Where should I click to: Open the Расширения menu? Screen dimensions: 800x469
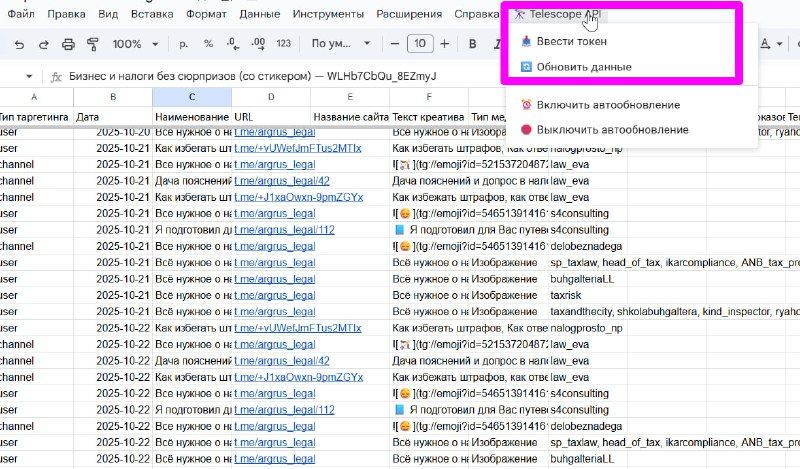tap(409, 14)
